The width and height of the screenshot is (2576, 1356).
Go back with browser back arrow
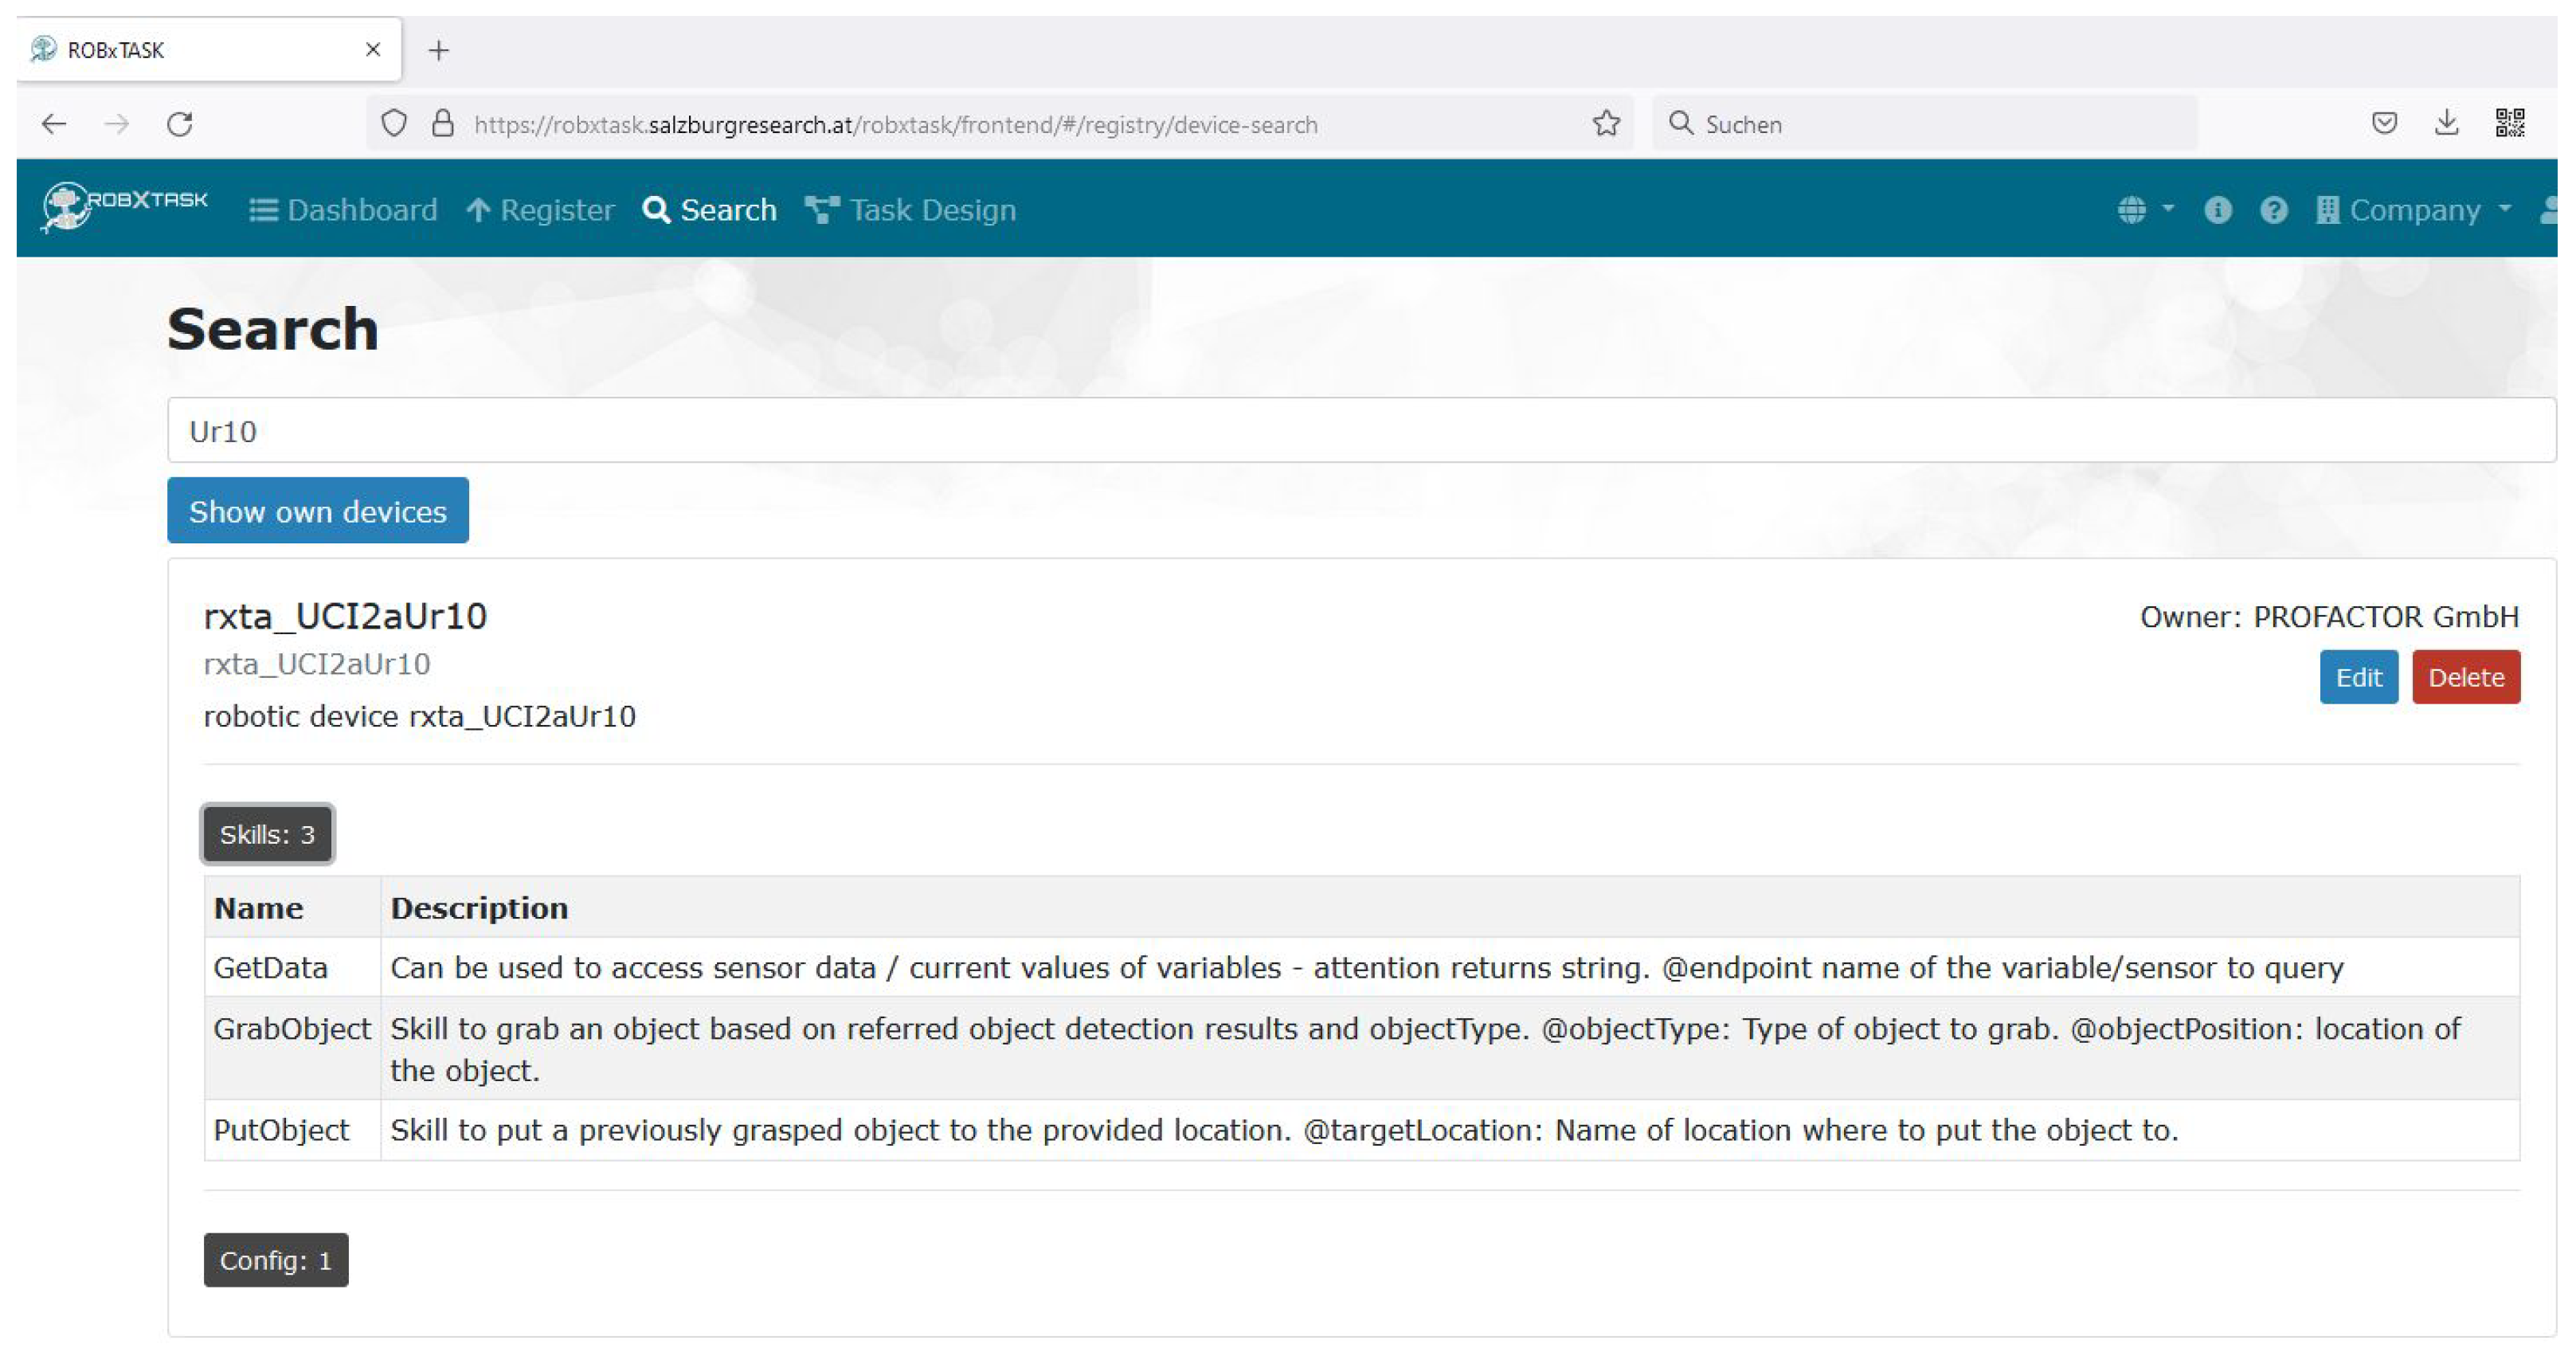(54, 124)
